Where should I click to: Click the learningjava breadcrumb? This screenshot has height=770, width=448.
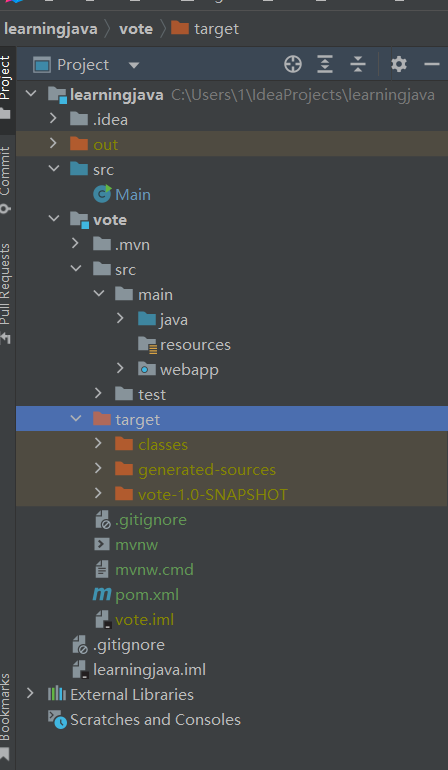[51, 29]
